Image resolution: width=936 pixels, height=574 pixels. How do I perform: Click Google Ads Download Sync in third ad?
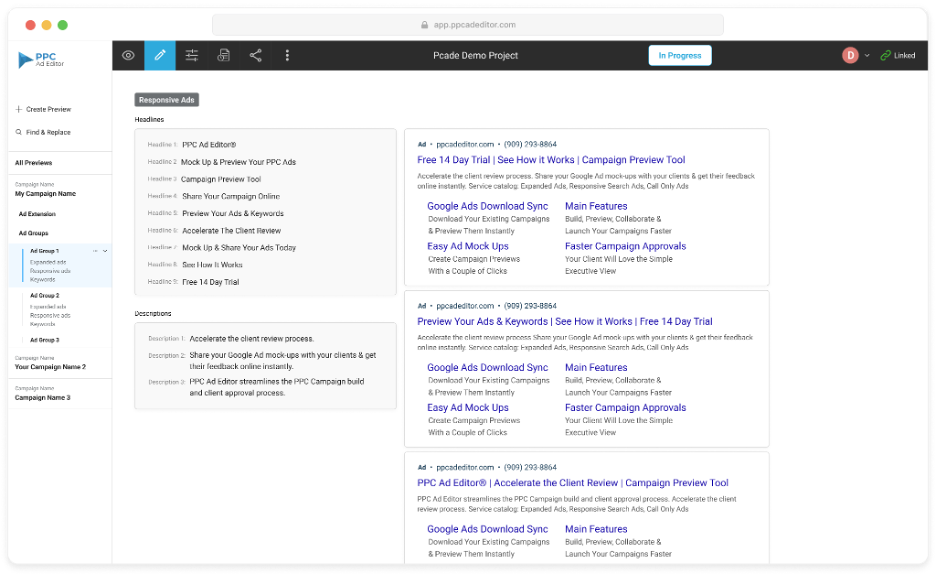[487, 530]
